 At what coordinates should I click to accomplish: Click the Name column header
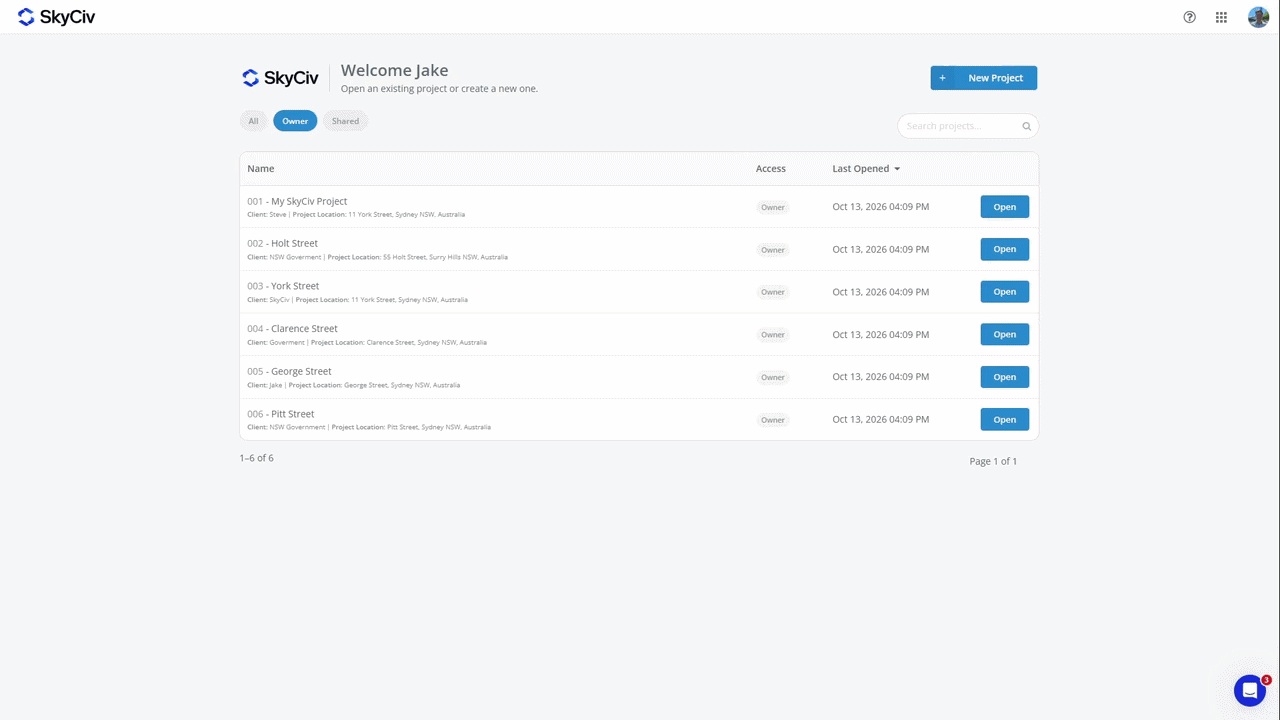[261, 169]
